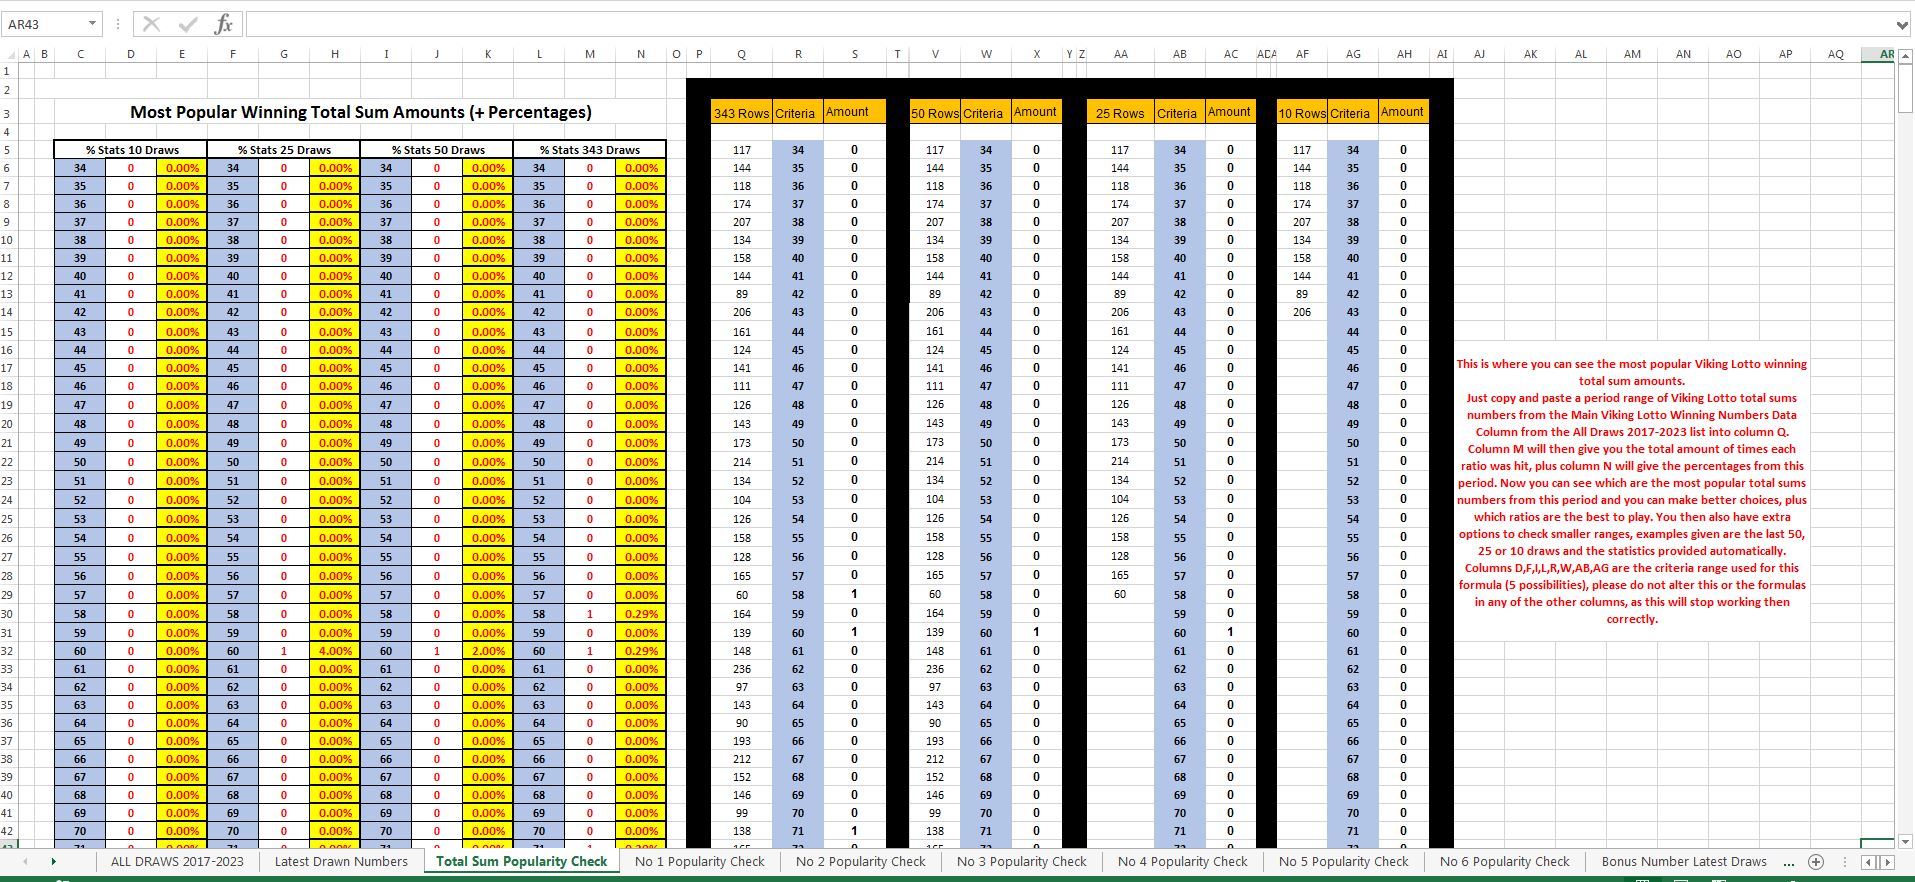
Task: Show more sheet tabs via ellipsis
Action: (x=1789, y=861)
